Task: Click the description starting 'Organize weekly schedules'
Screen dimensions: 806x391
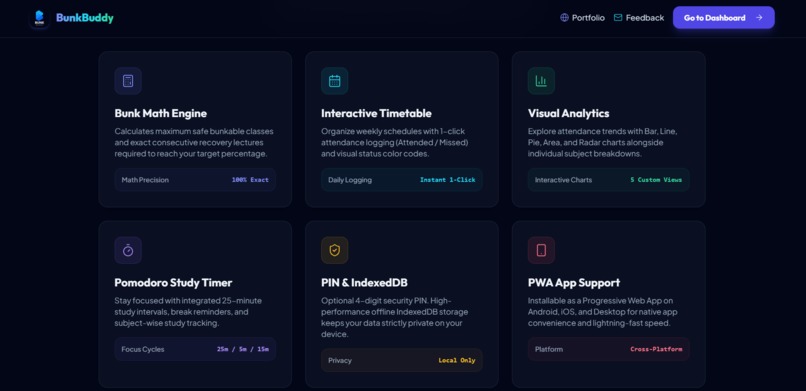Action: coord(395,142)
